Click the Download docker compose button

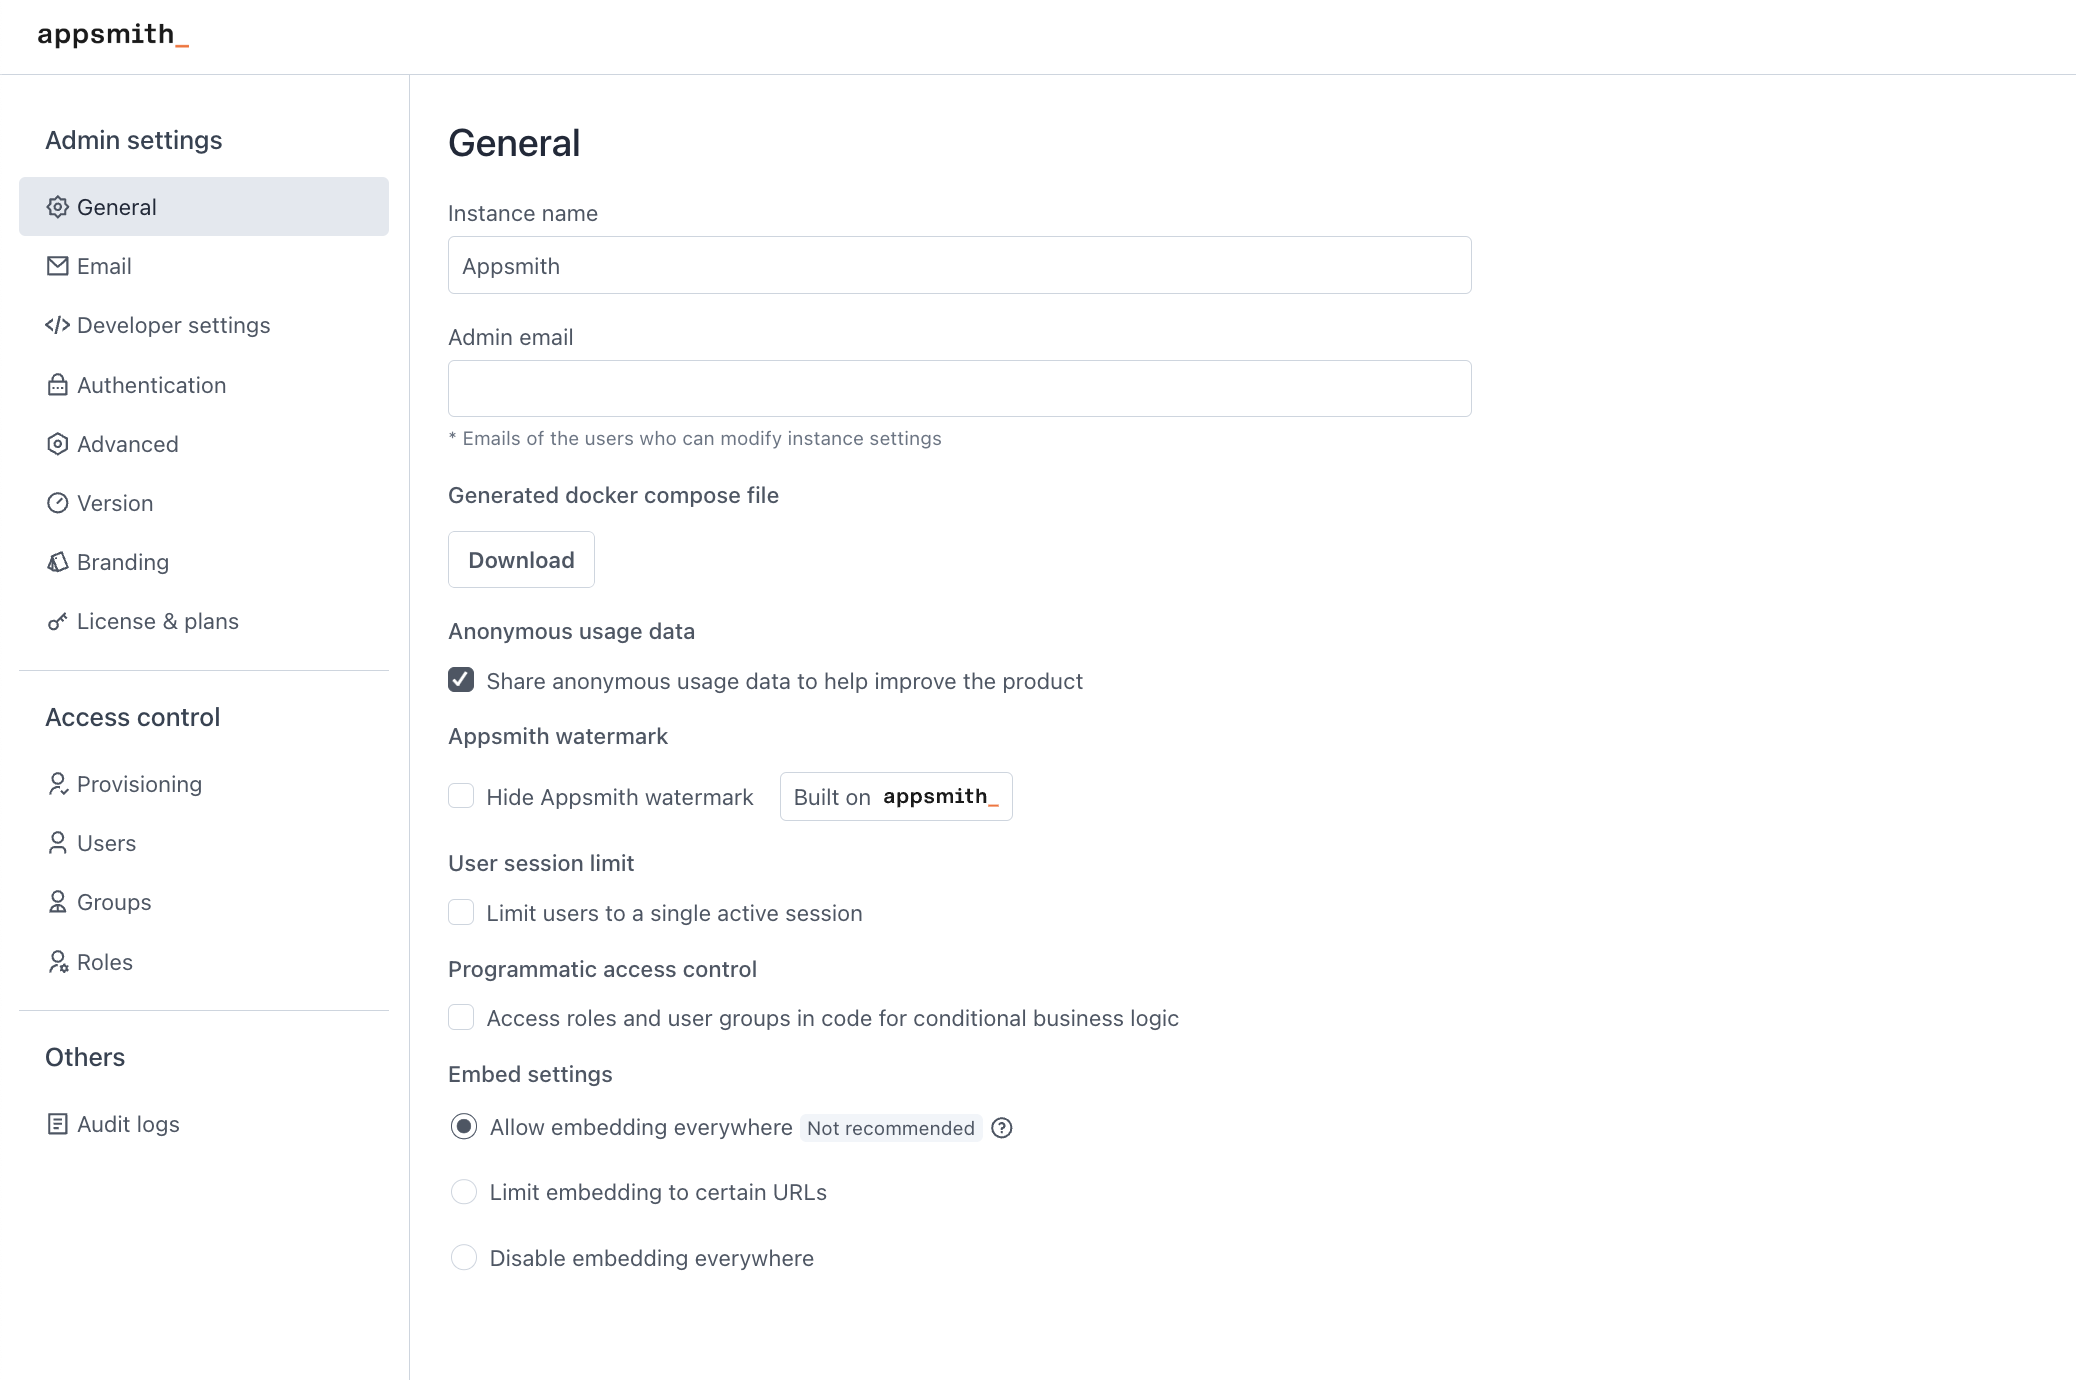coord(520,559)
